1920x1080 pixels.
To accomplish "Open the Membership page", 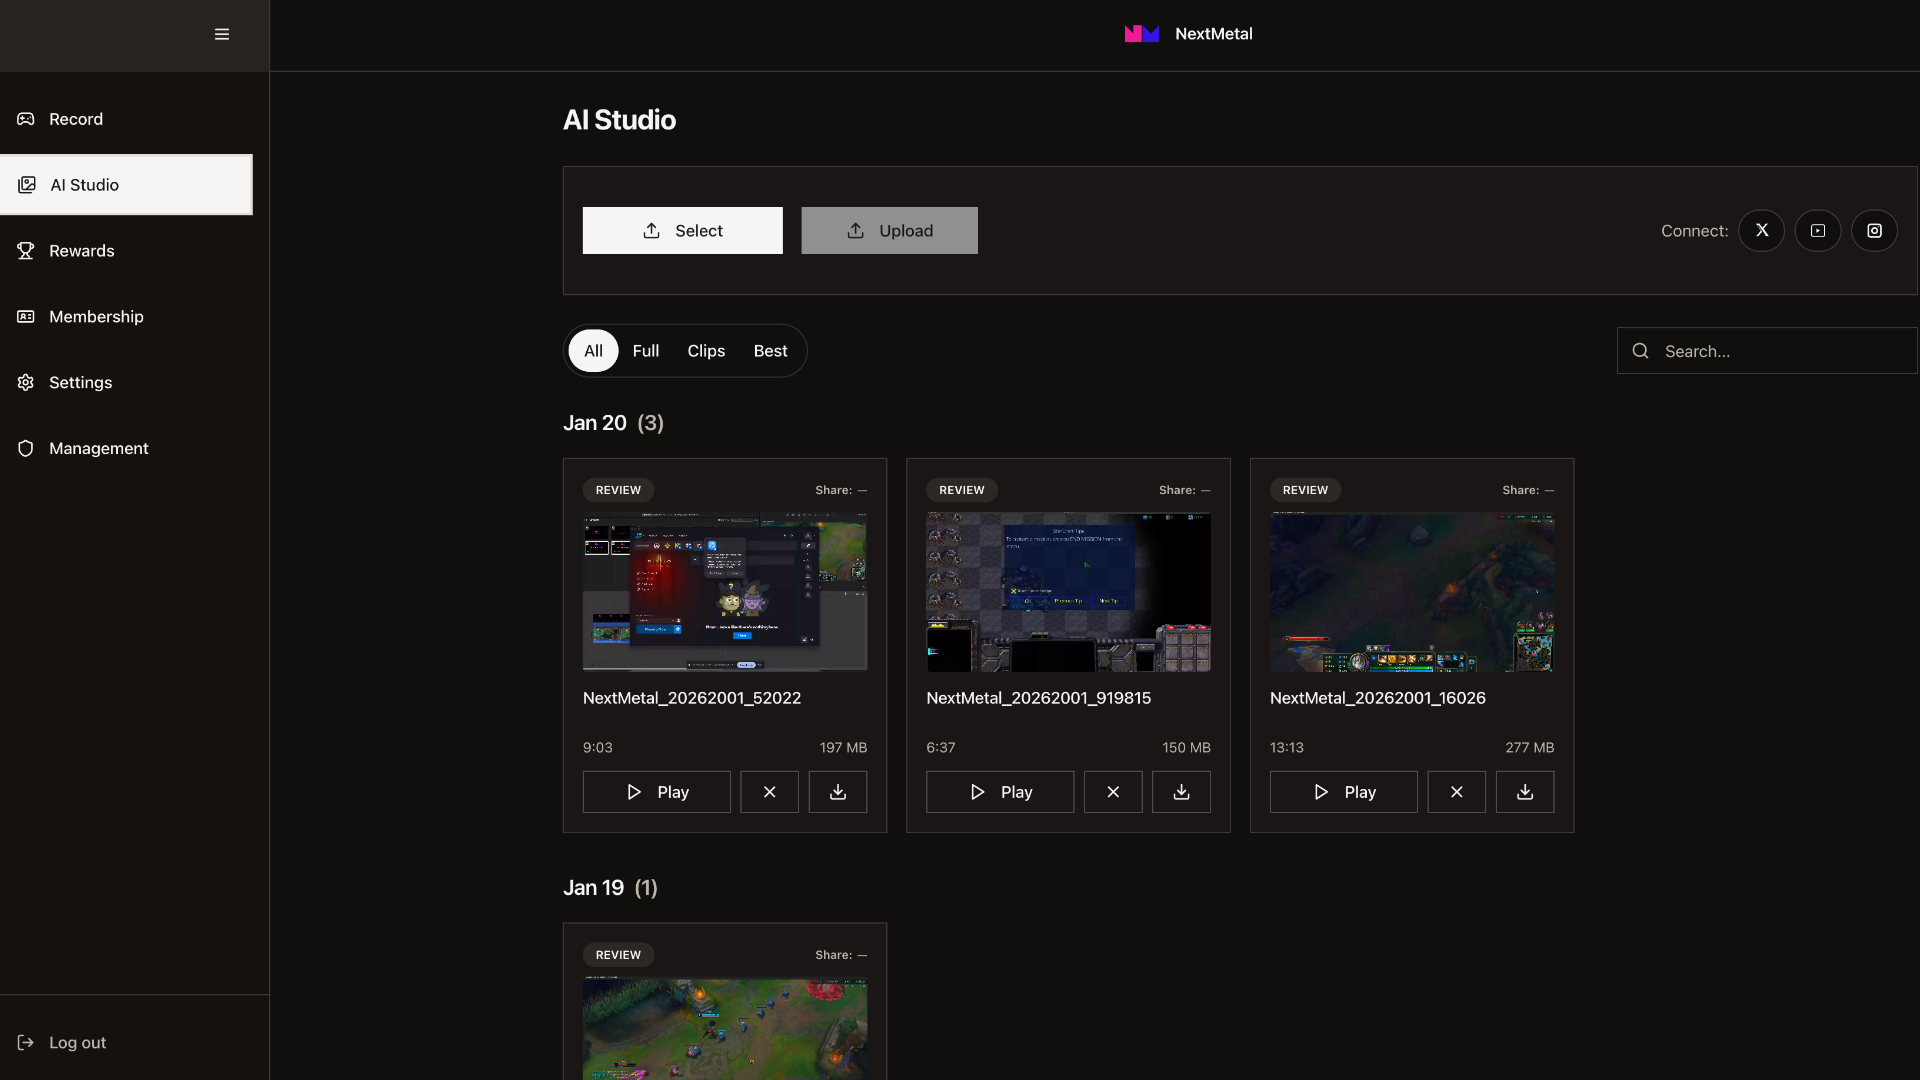I will coord(95,316).
